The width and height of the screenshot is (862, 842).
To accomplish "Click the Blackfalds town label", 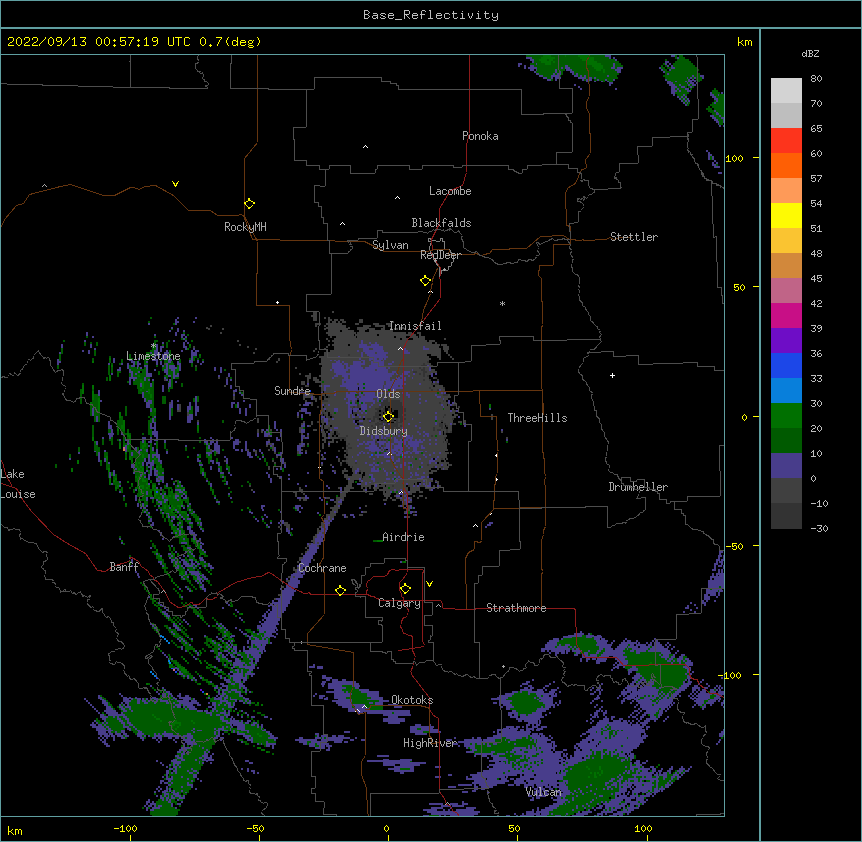I will [x=441, y=223].
